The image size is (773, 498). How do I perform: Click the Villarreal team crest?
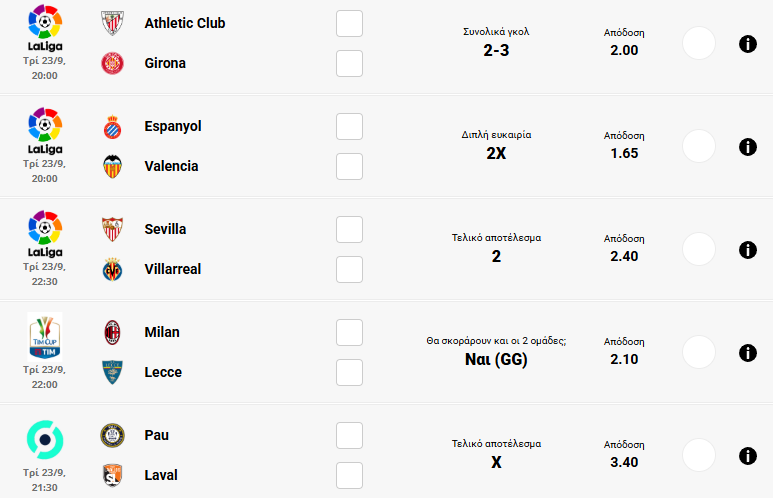pos(113,269)
